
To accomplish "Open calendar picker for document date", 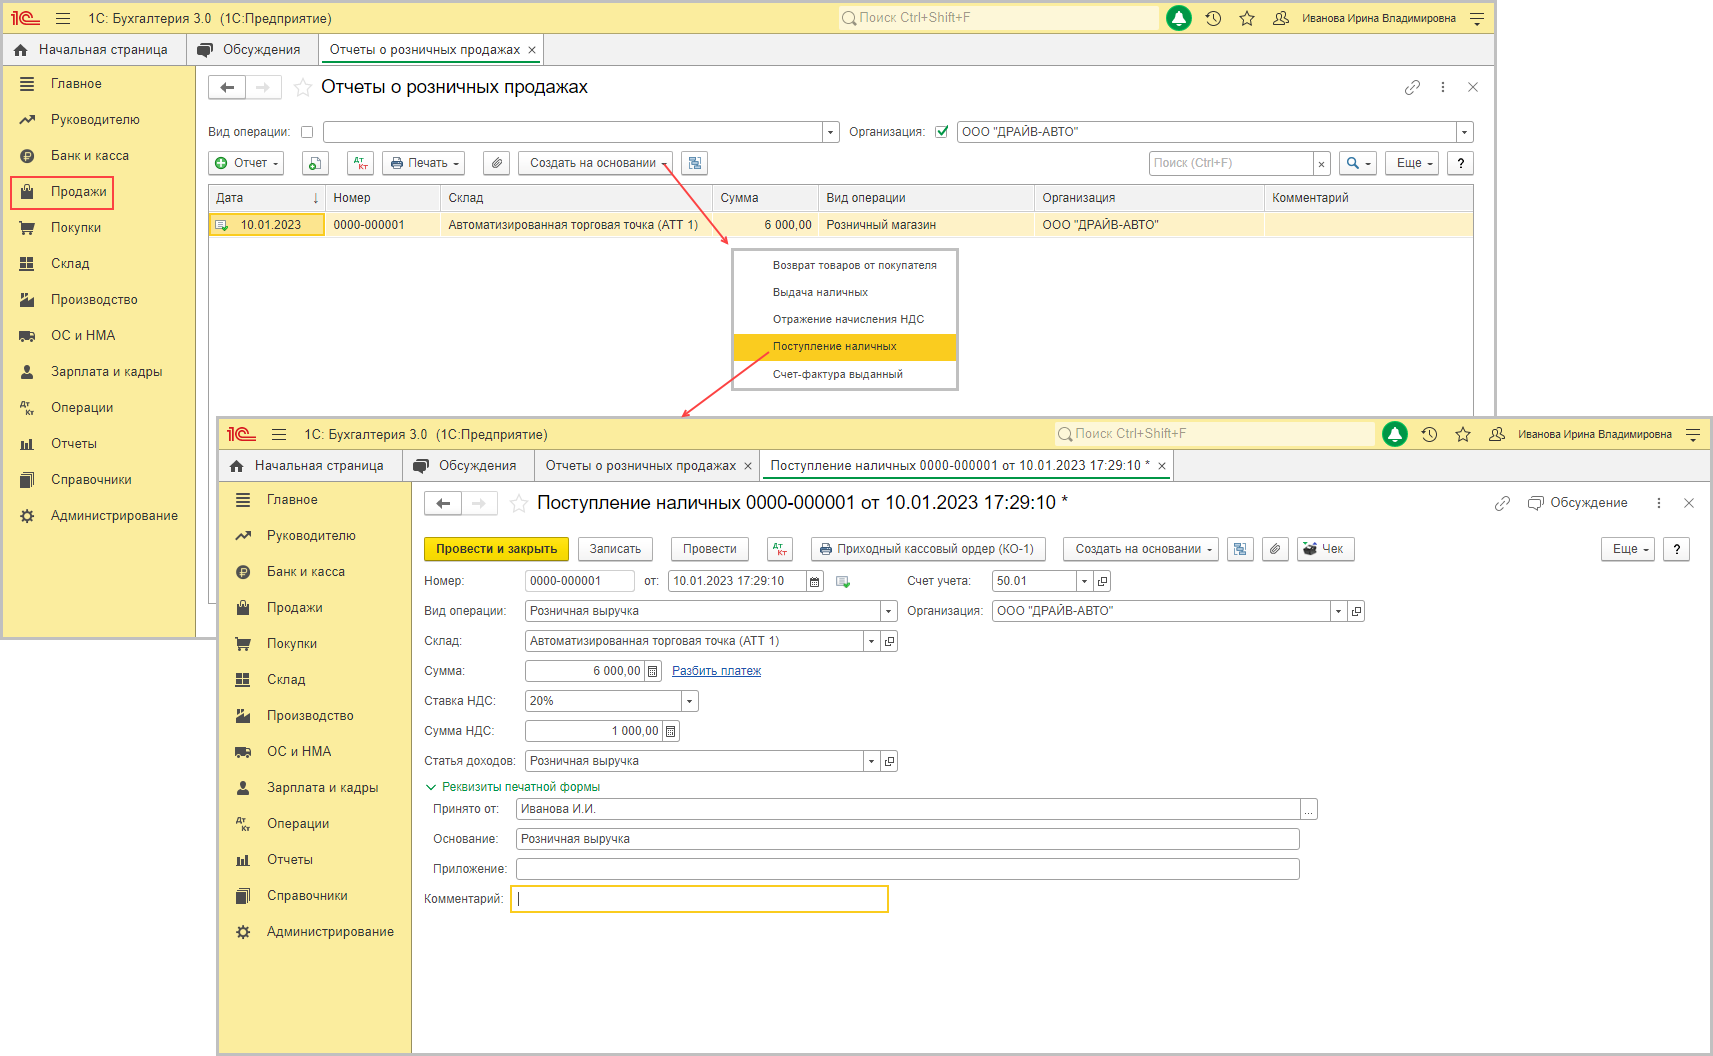I will (815, 581).
